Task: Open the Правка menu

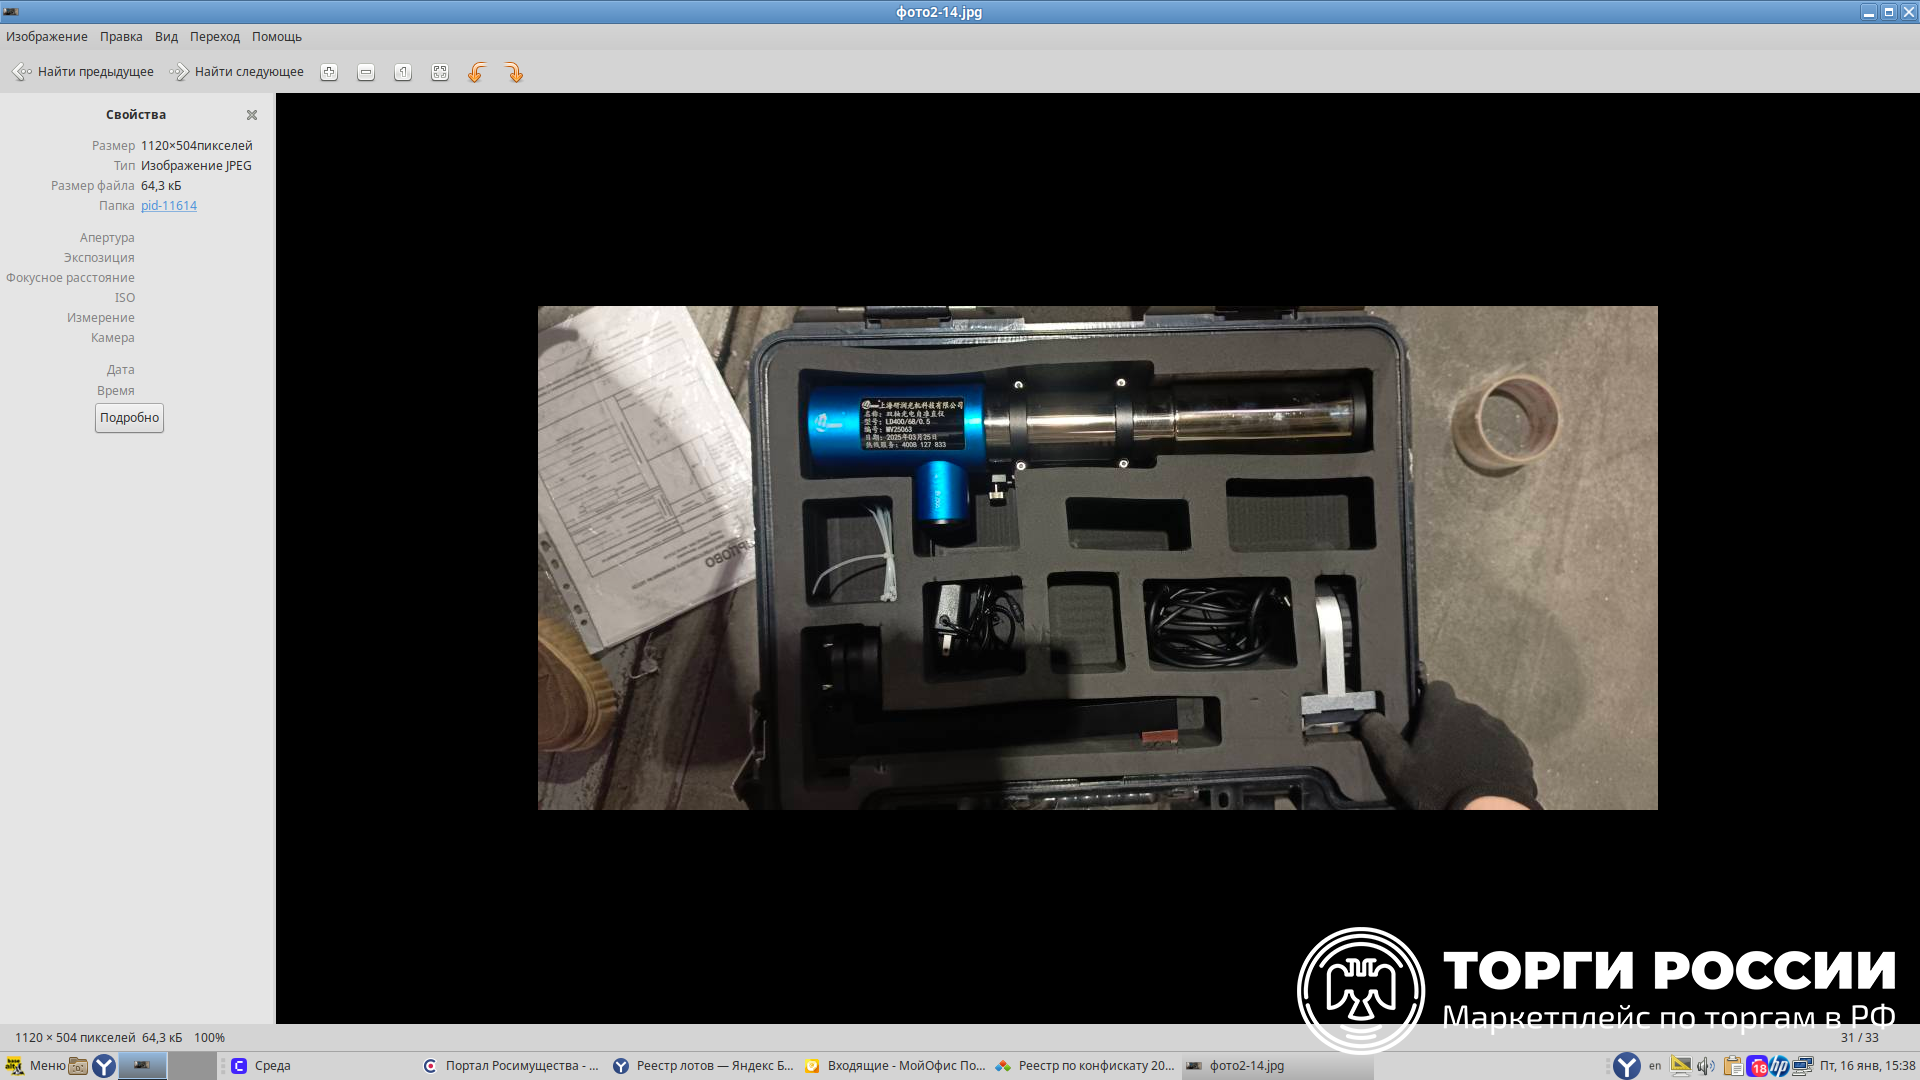Action: click(x=121, y=37)
